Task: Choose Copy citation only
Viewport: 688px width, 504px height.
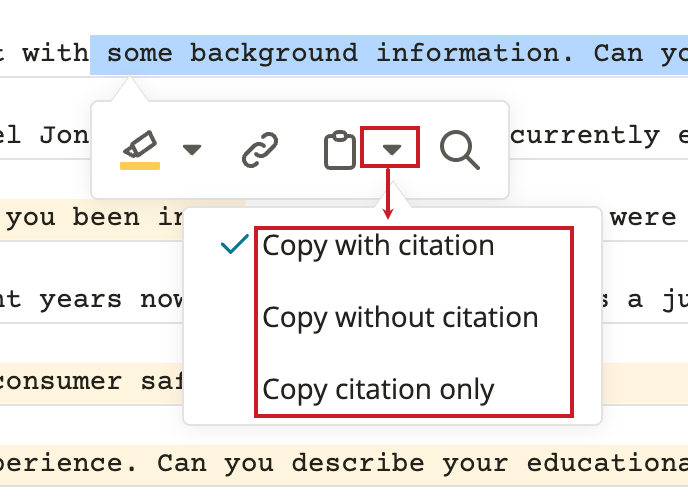Action: point(378,390)
